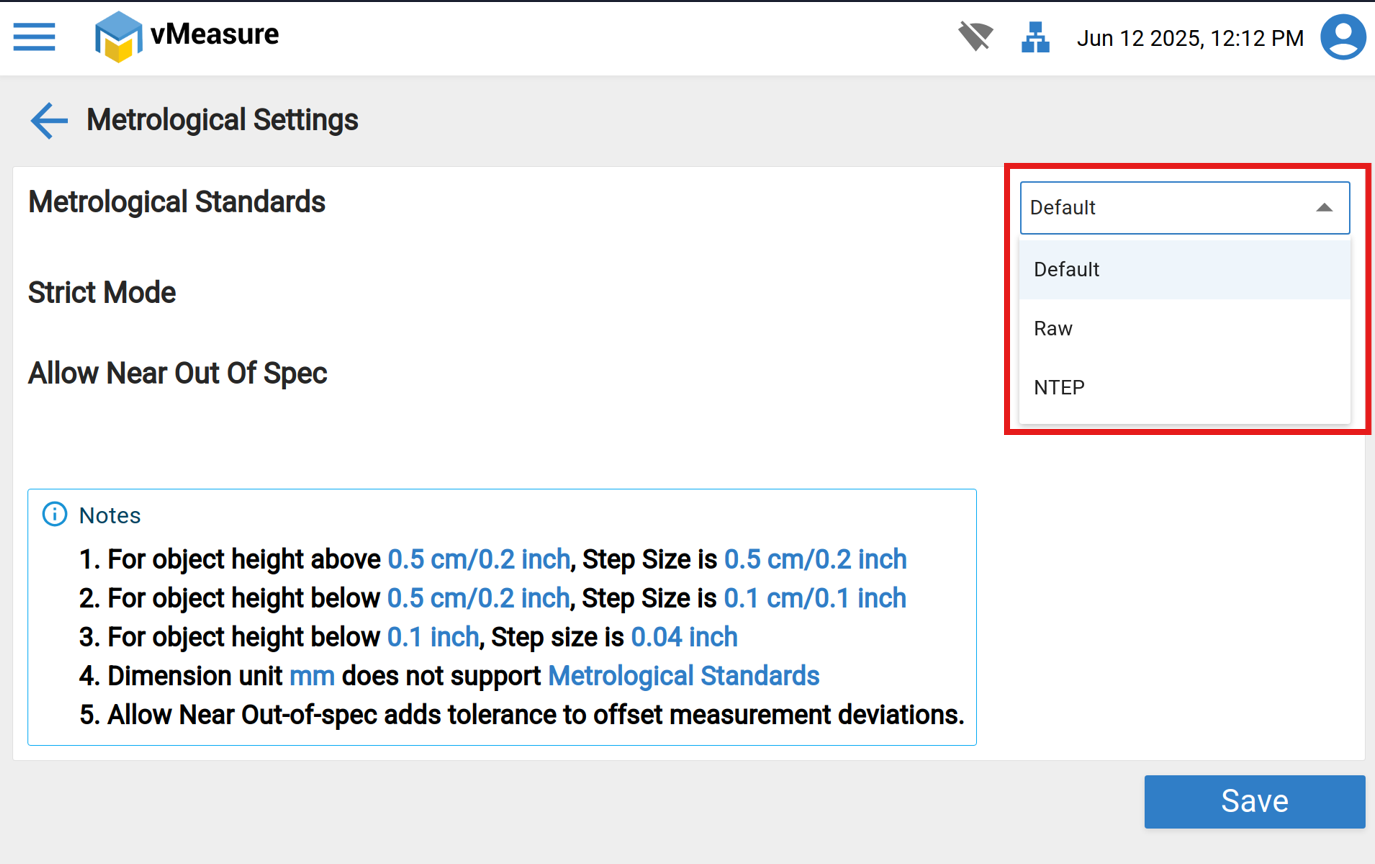Click the blue Metrological Standards text in Notes

pos(683,676)
